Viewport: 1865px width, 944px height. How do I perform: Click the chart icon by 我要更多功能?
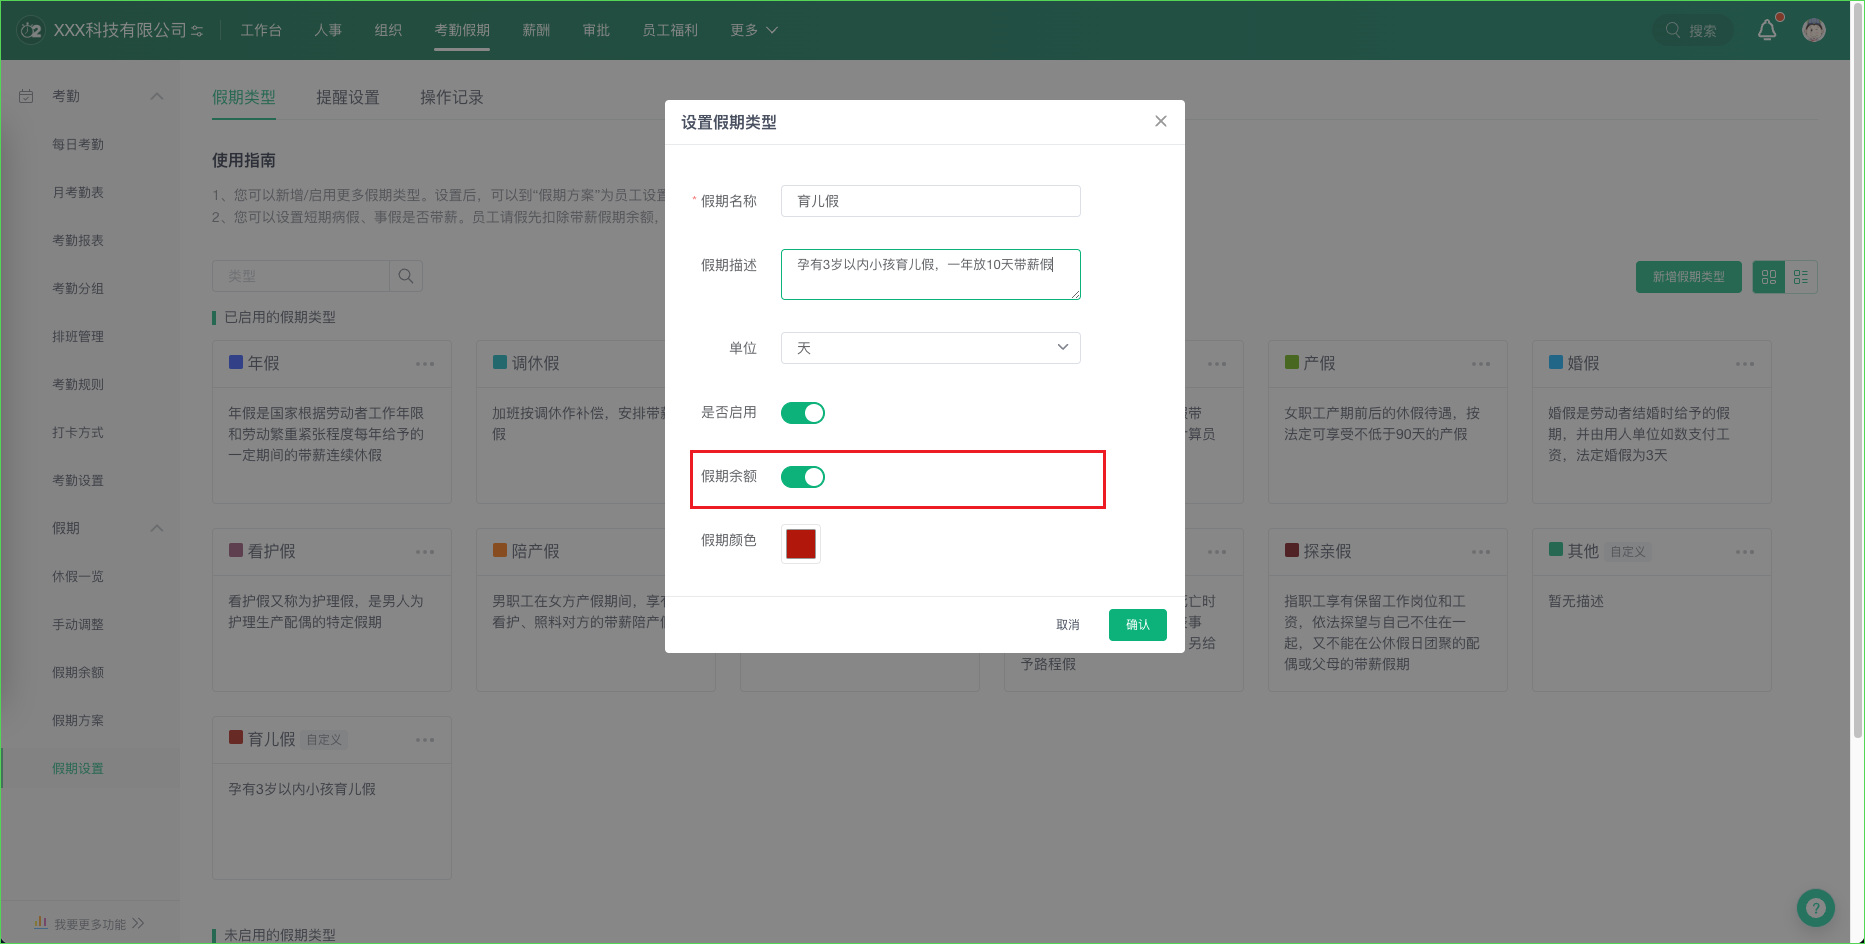coord(41,922)
